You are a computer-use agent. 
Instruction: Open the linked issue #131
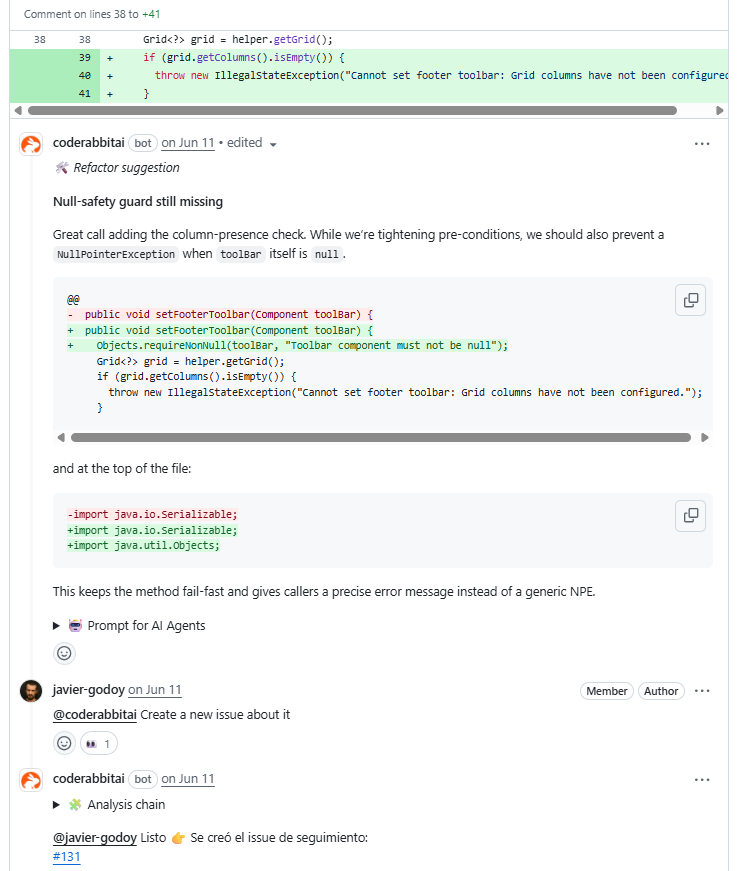tap(67, 856)
